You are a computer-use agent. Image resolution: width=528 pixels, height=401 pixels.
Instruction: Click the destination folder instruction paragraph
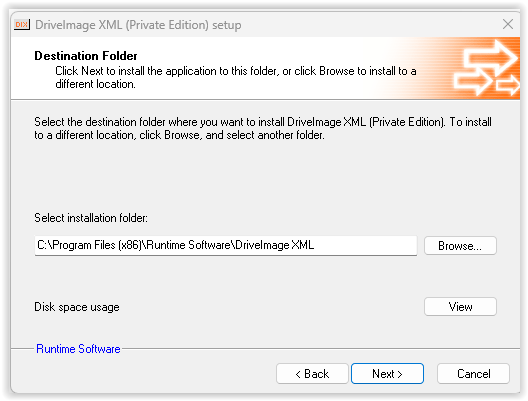[263, 128]
